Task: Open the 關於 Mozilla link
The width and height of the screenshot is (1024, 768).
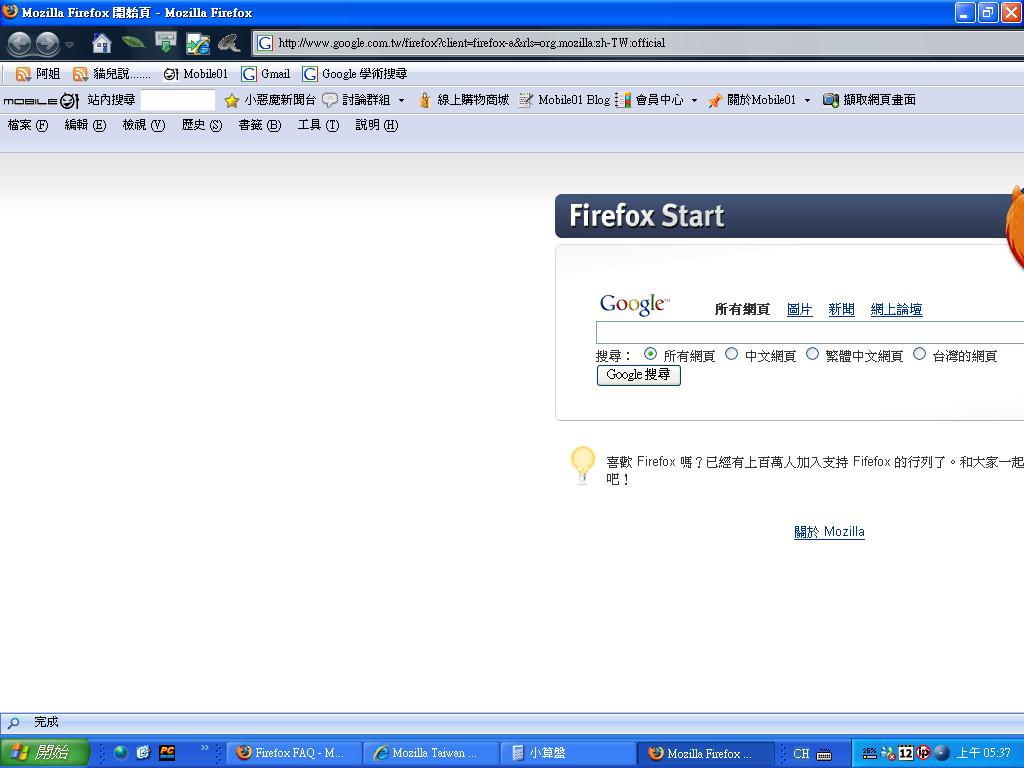Action: tap(829, 532)
